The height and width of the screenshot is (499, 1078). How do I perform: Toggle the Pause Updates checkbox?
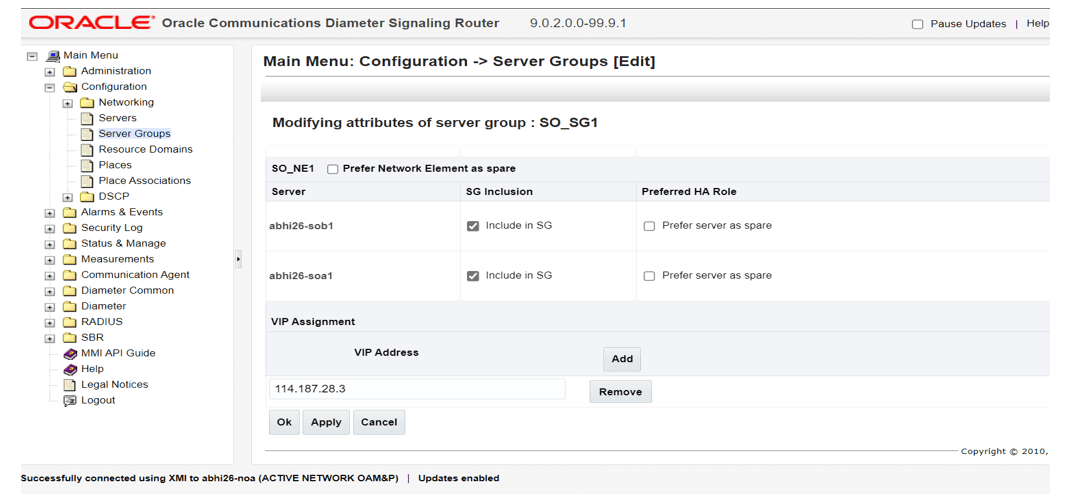point(917,24)
